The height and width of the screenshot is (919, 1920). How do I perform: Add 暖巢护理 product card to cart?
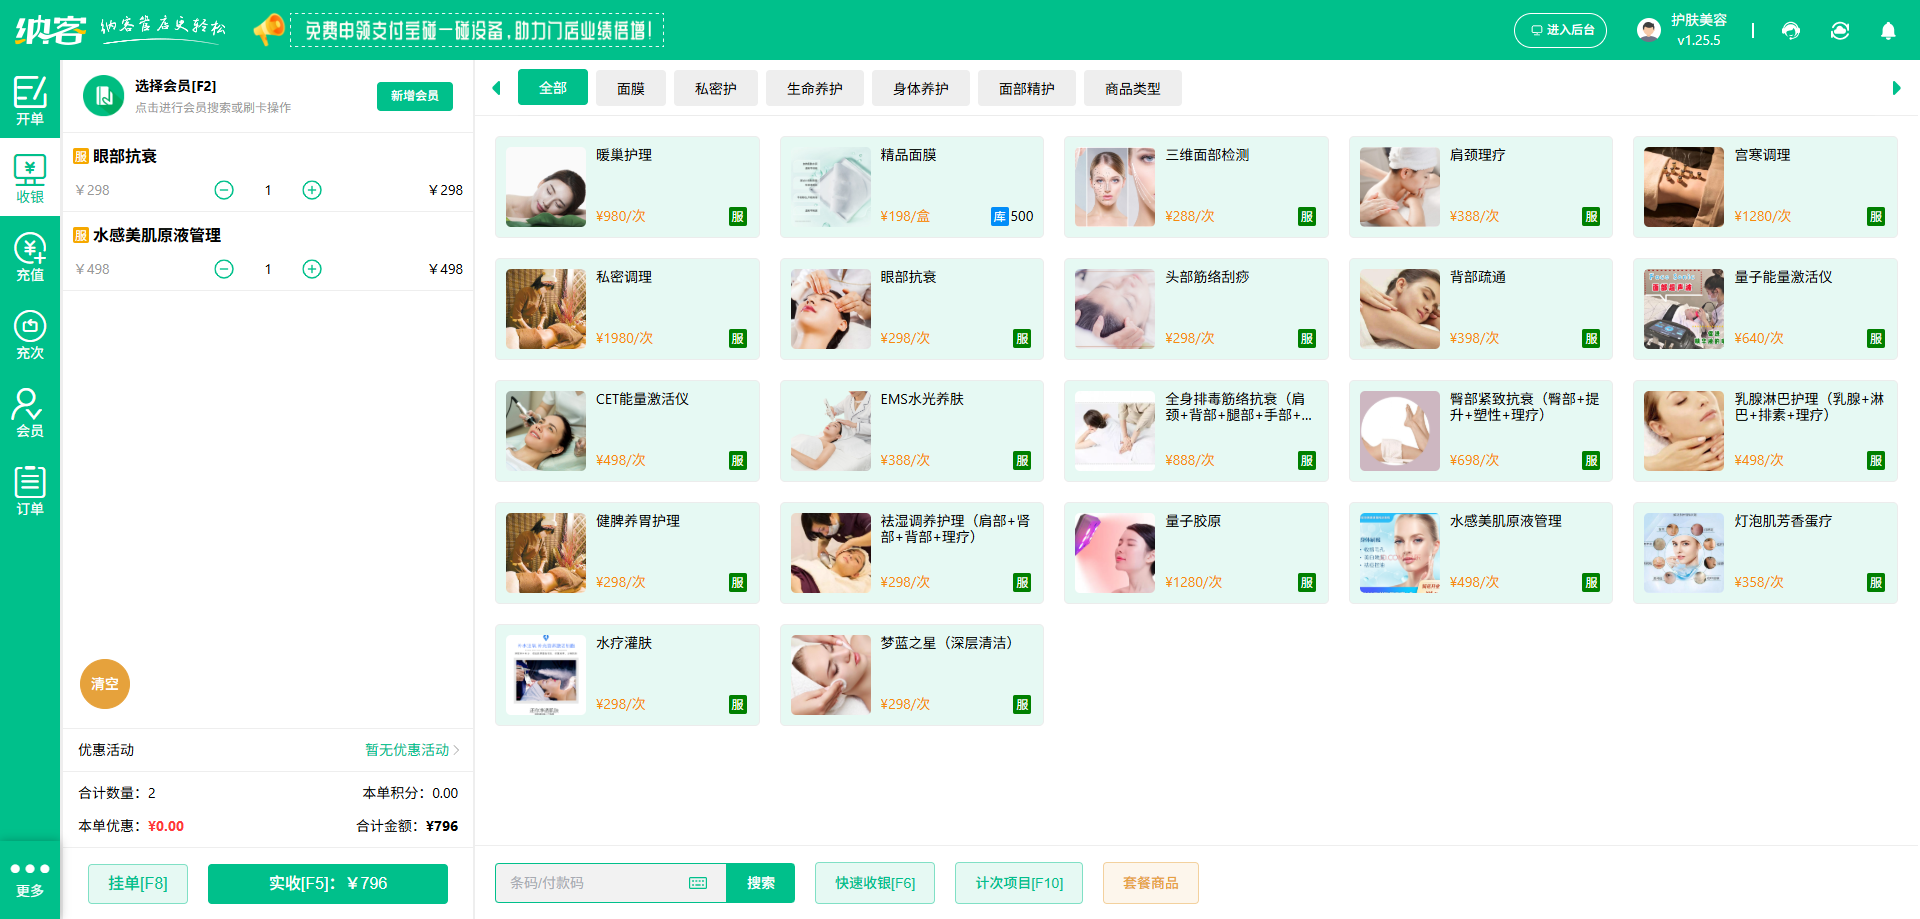click(x=627, y=187)
